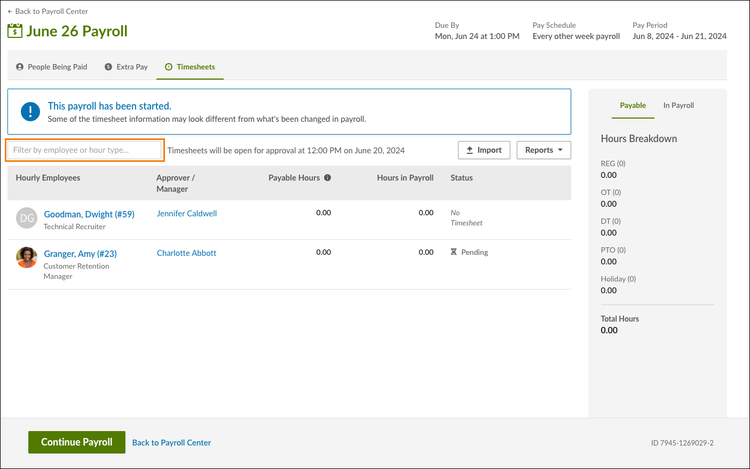This screenshot has width=750, height=469.
Task: Click the Hours in Payroll column header
Action: point(405,178)
